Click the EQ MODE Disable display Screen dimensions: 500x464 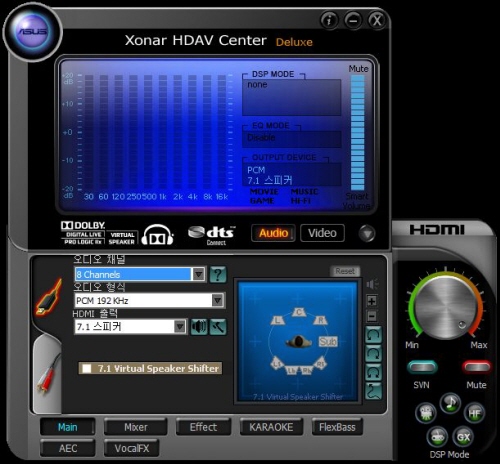292,139
